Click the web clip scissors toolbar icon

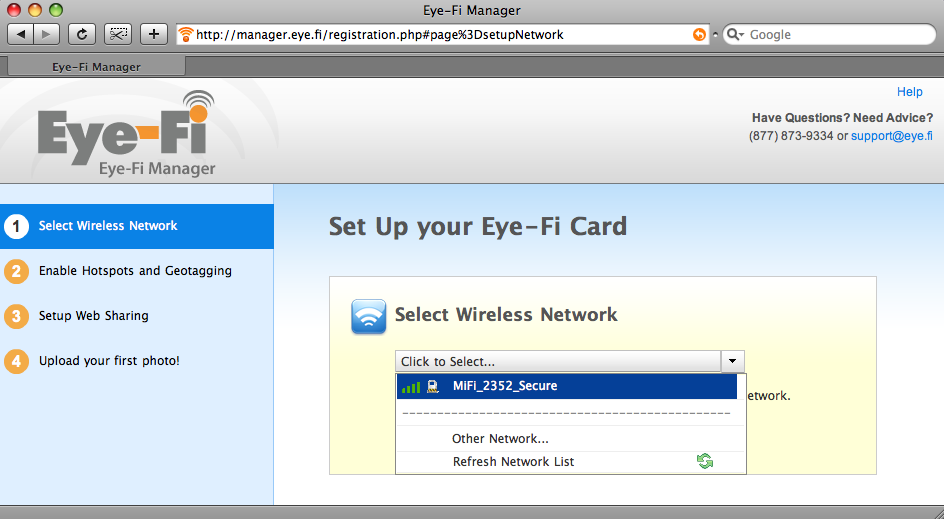point(118,34)
